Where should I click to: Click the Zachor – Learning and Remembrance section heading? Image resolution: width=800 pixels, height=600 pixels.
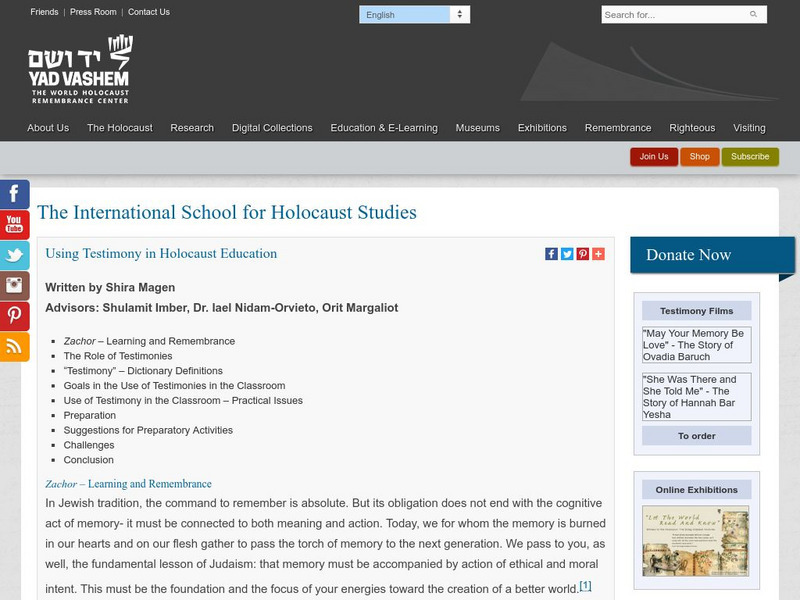coord(128,484)
